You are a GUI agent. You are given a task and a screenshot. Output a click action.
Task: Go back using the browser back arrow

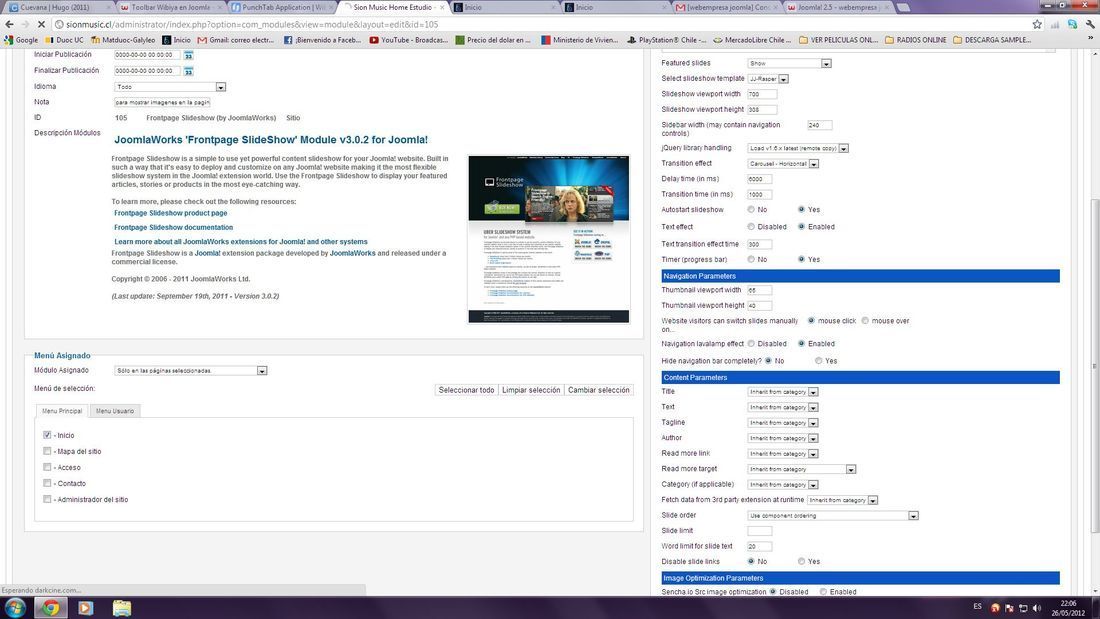(x=10, y=25)
